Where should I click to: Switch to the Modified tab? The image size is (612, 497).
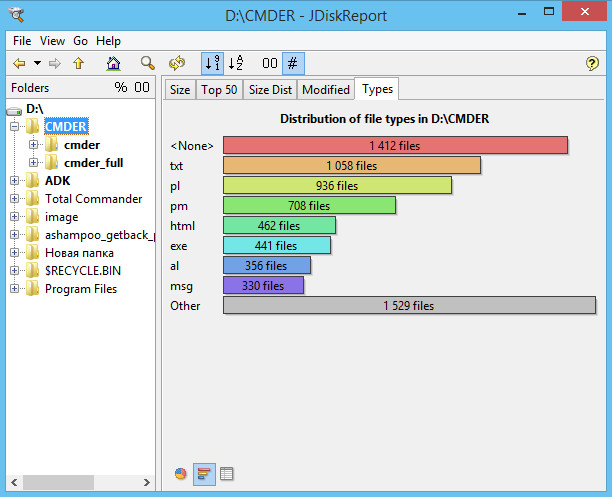point(326,90)
